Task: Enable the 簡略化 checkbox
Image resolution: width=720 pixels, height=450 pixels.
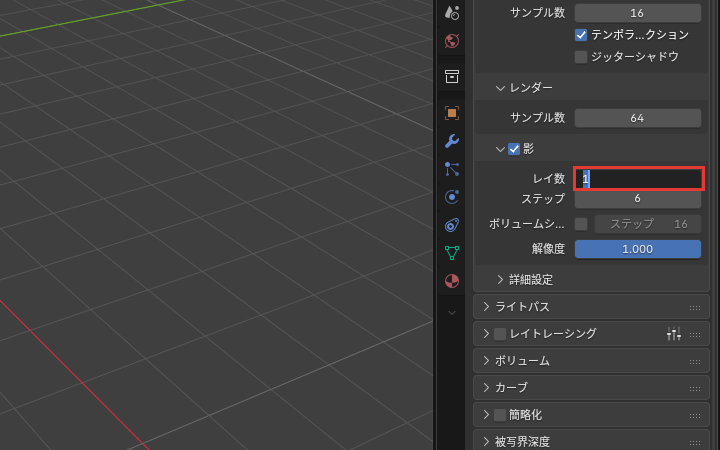Action: coord(500,415)
